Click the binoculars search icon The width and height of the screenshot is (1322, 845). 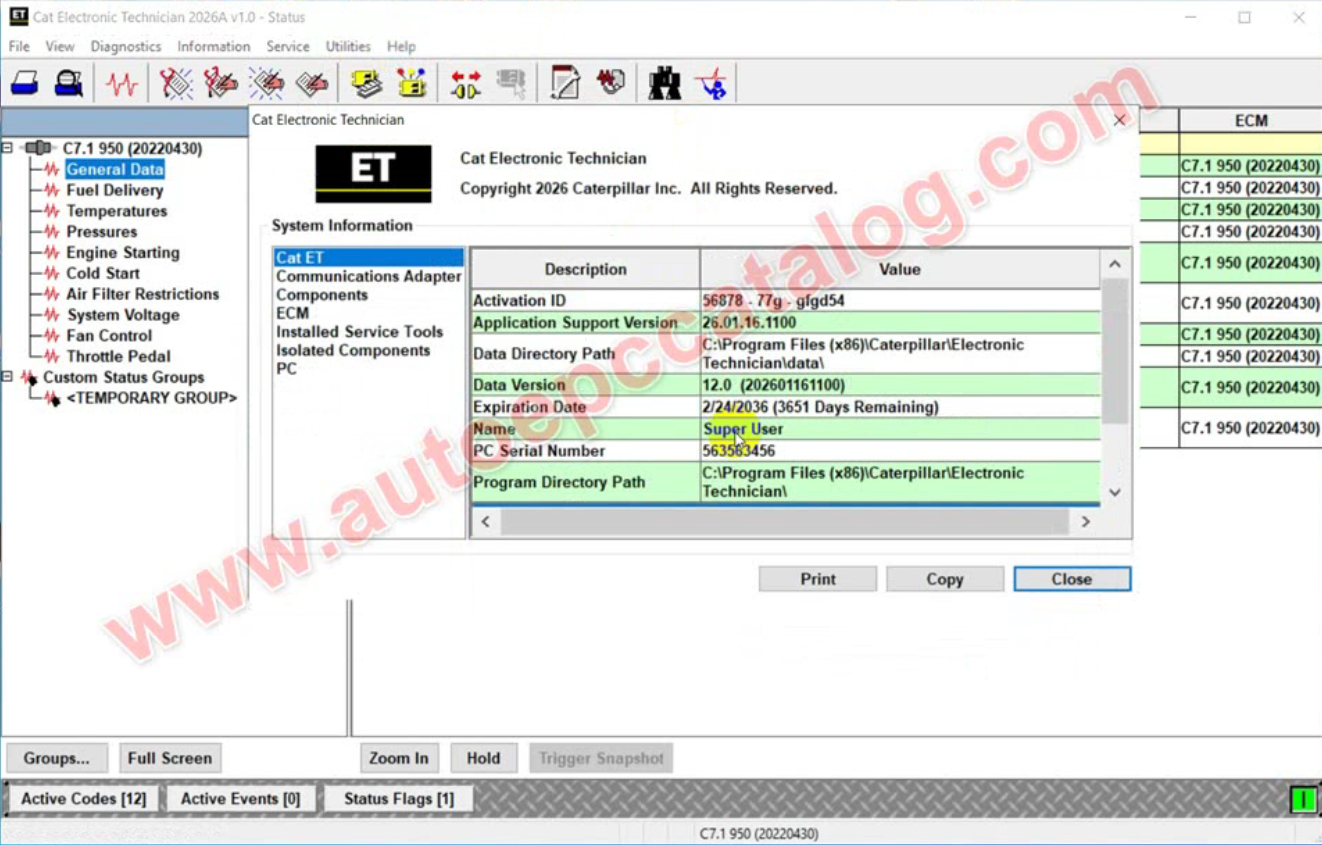tap(664, 84)
